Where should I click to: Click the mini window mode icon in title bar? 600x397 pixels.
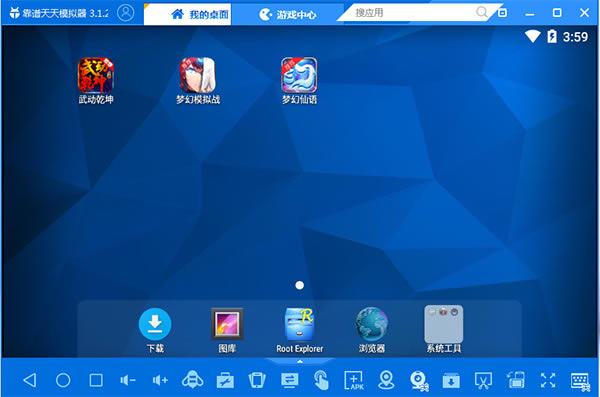(x=502, y=13)
